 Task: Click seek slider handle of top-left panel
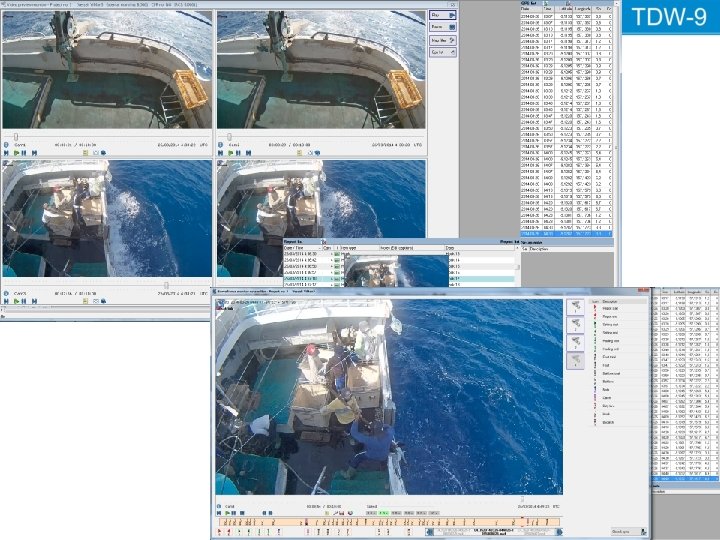(x=17, y=136)
